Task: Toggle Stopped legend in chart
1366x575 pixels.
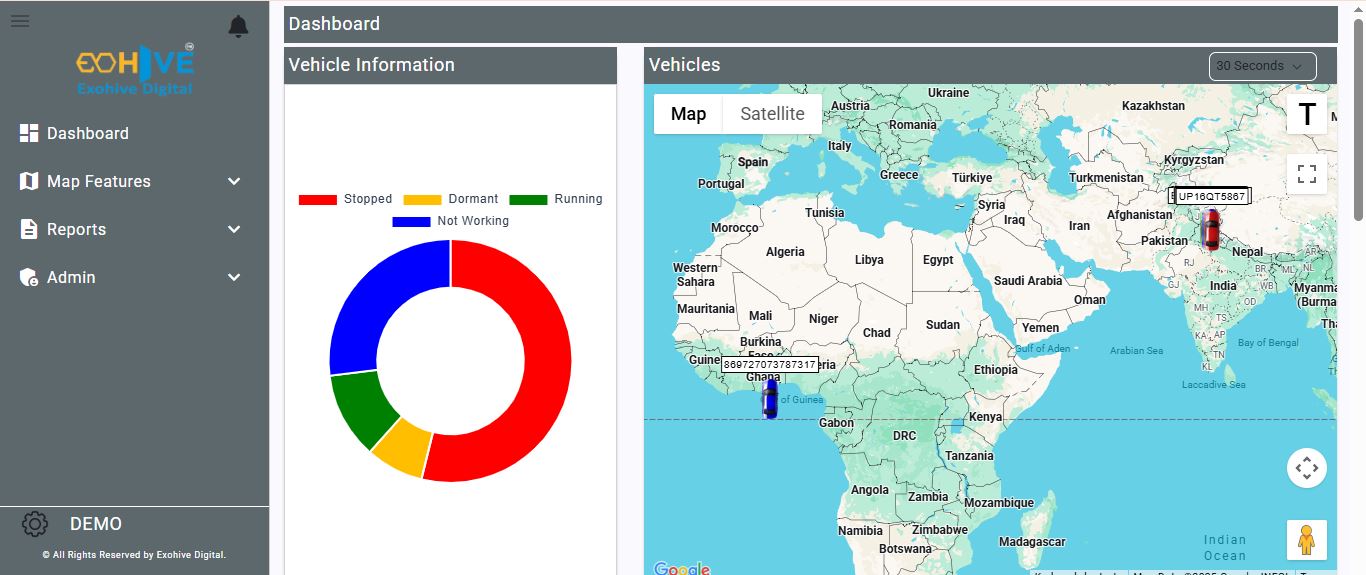Action: 345,199
